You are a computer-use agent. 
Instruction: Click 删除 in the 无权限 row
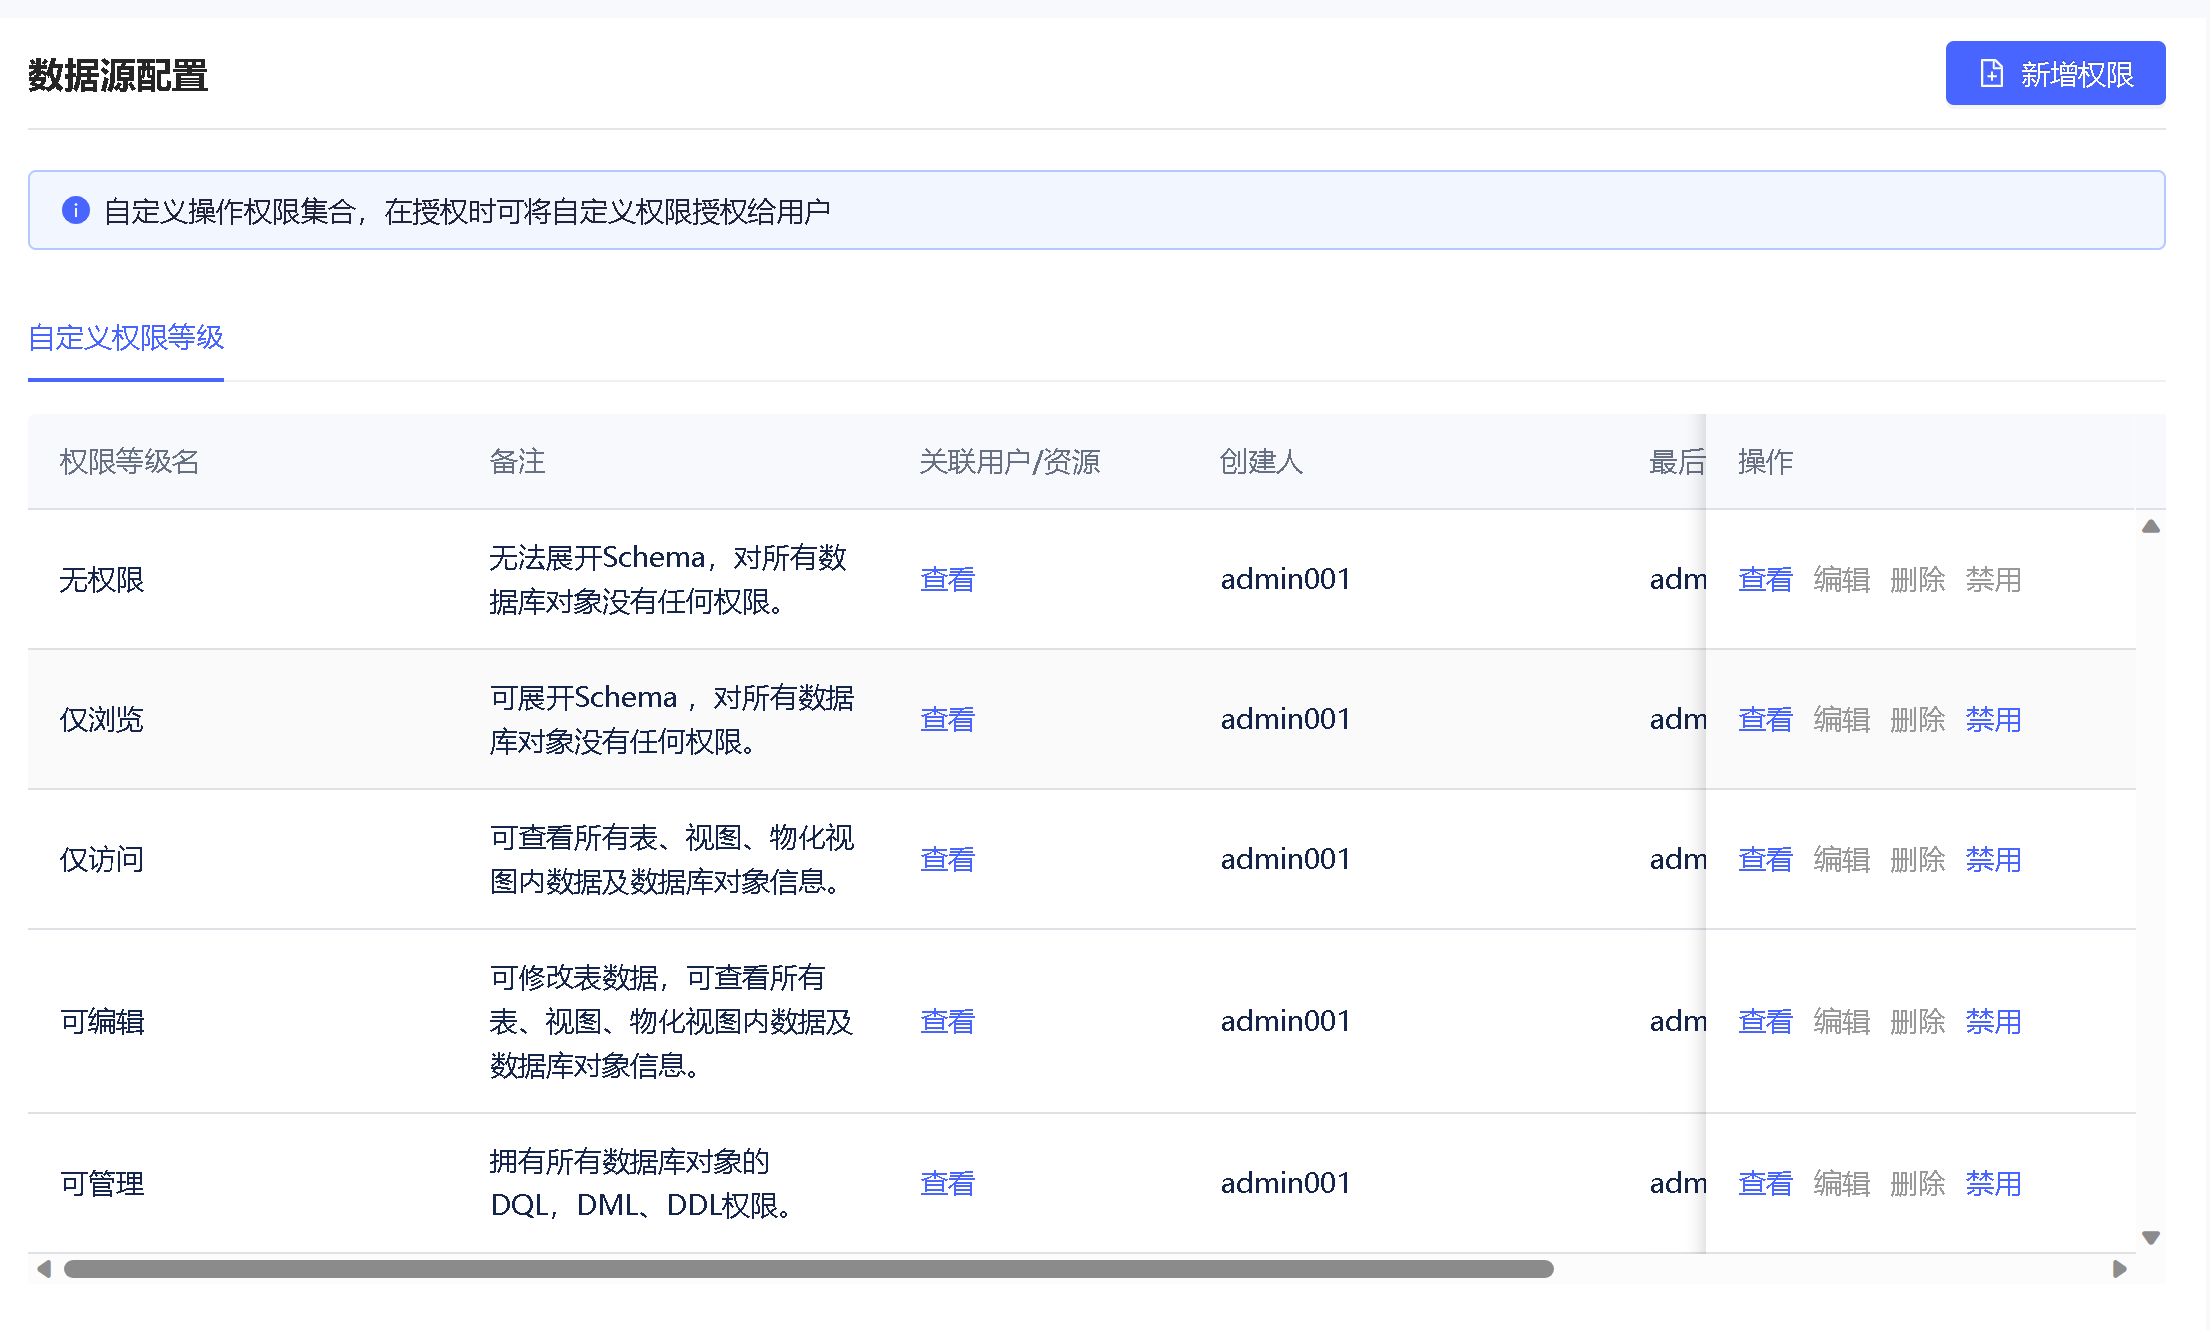(x=1917, y=580)
